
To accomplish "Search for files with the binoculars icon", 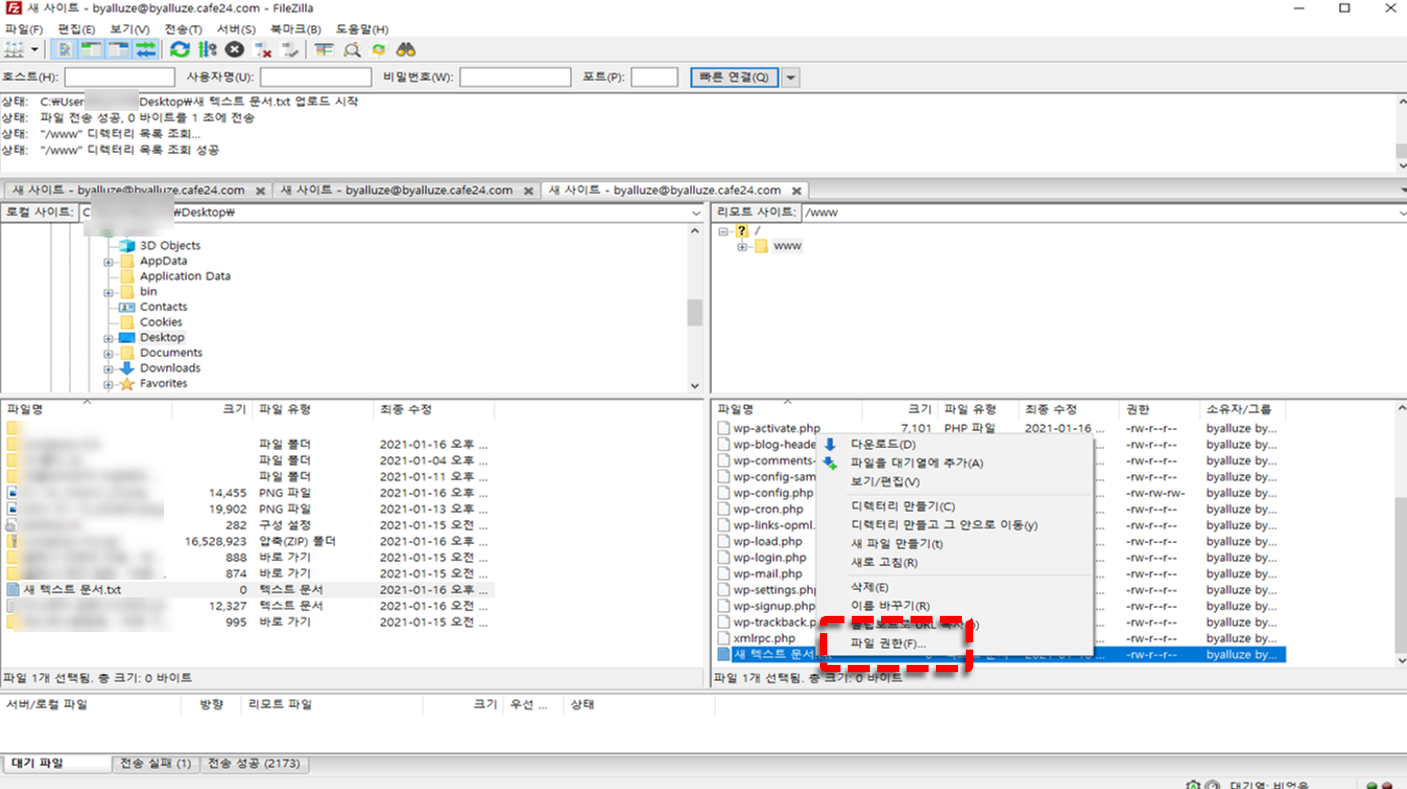I will [406, 49].
